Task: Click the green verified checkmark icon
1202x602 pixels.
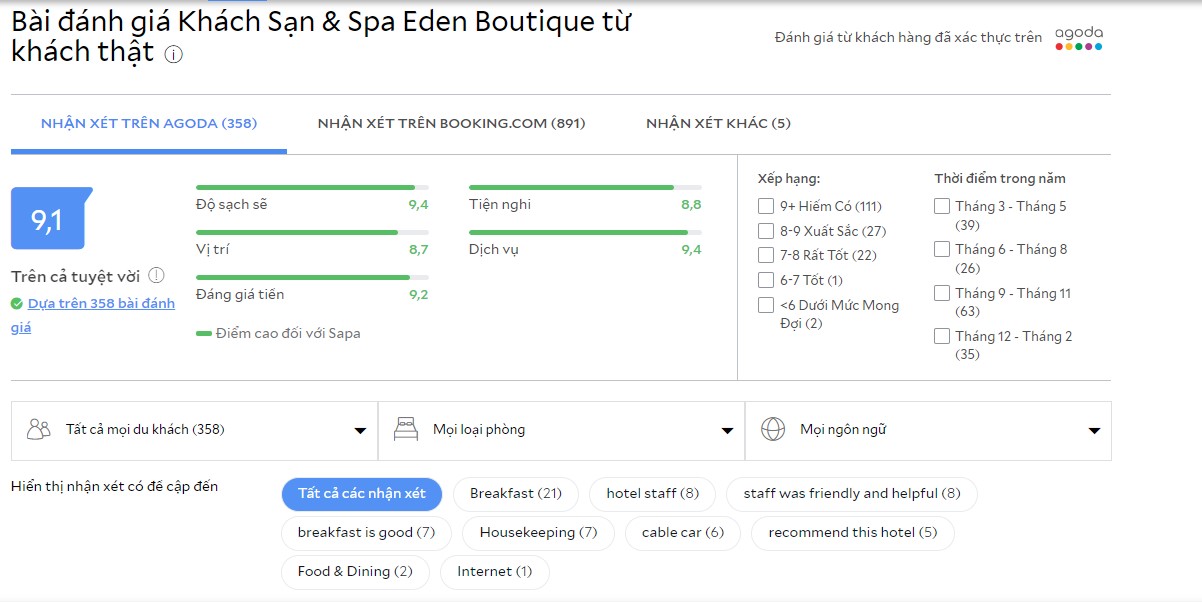Action: point(17,304)
